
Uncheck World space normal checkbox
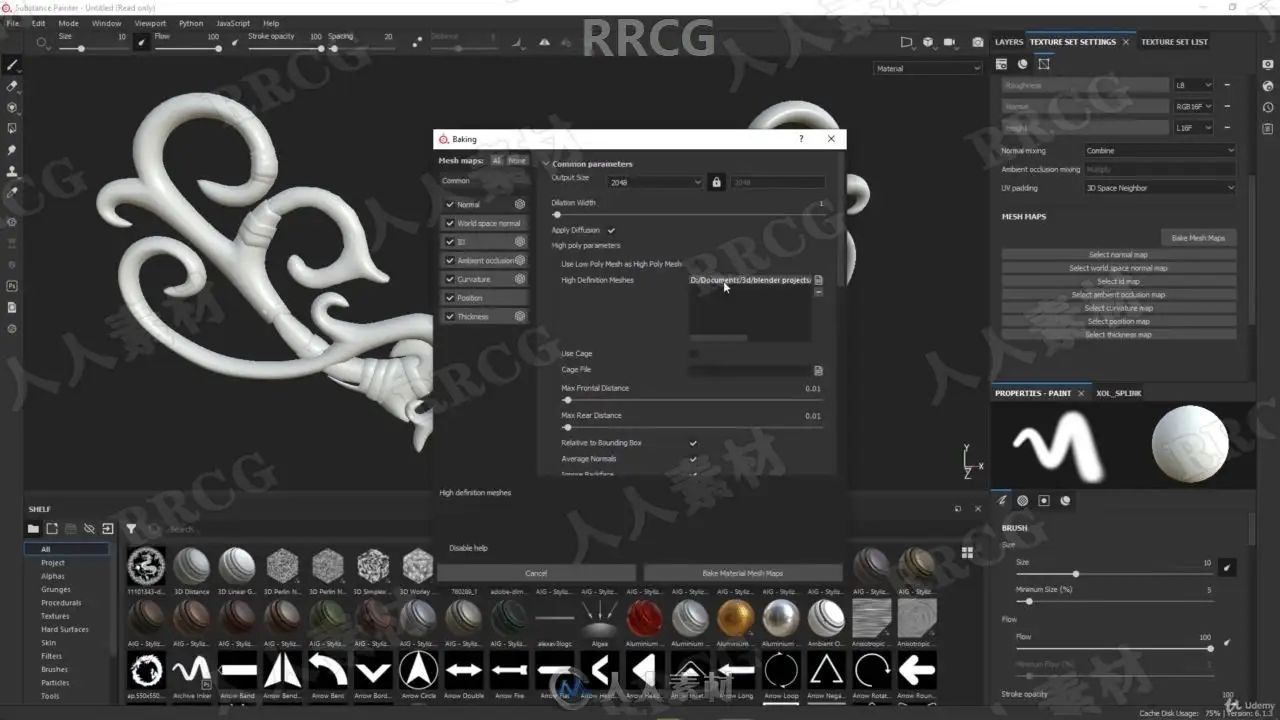pos(450,223)
